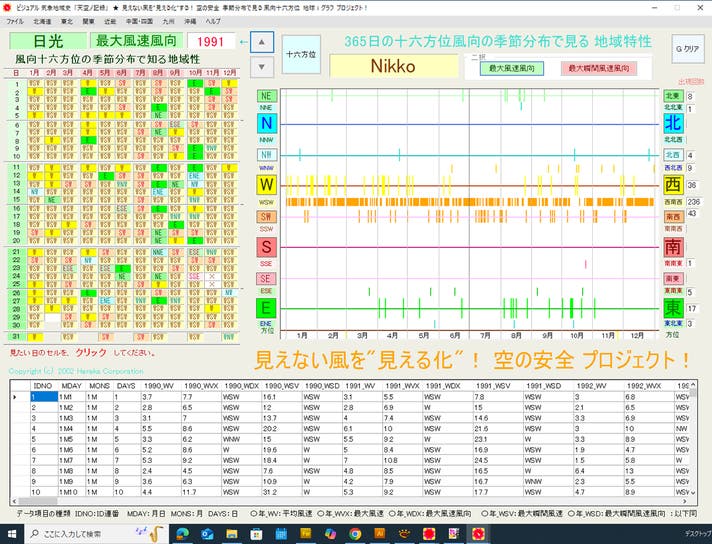Open the Windows Start menu

(11, 534)
